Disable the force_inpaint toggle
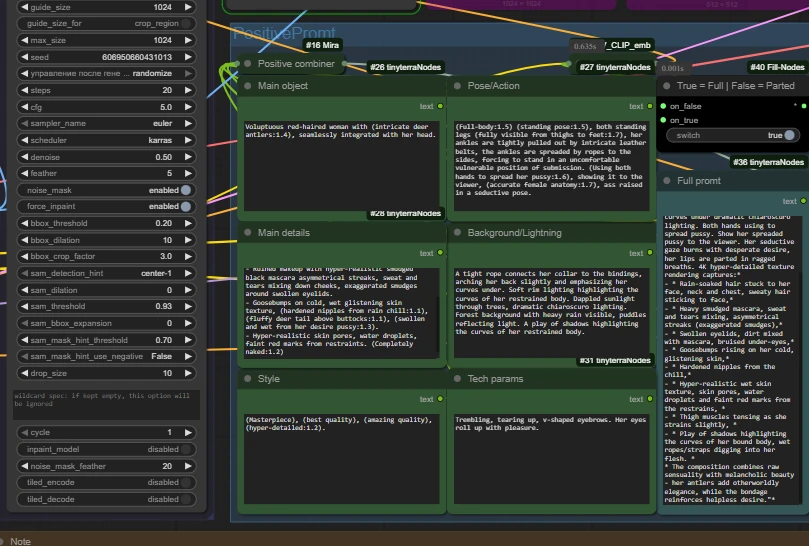809x546 pixels. pos(186,207)
